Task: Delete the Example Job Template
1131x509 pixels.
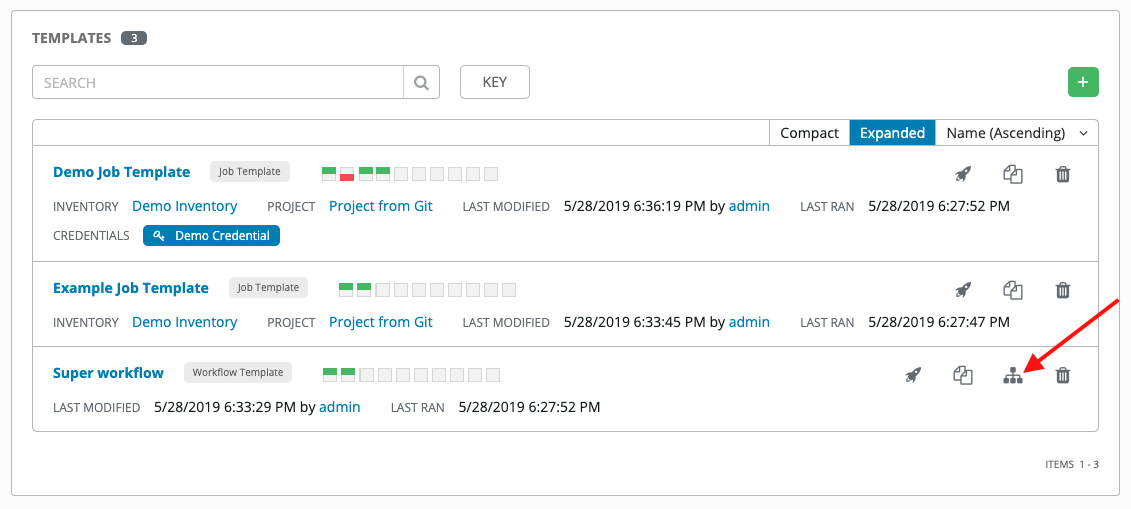Action: tap(1063, 290)
